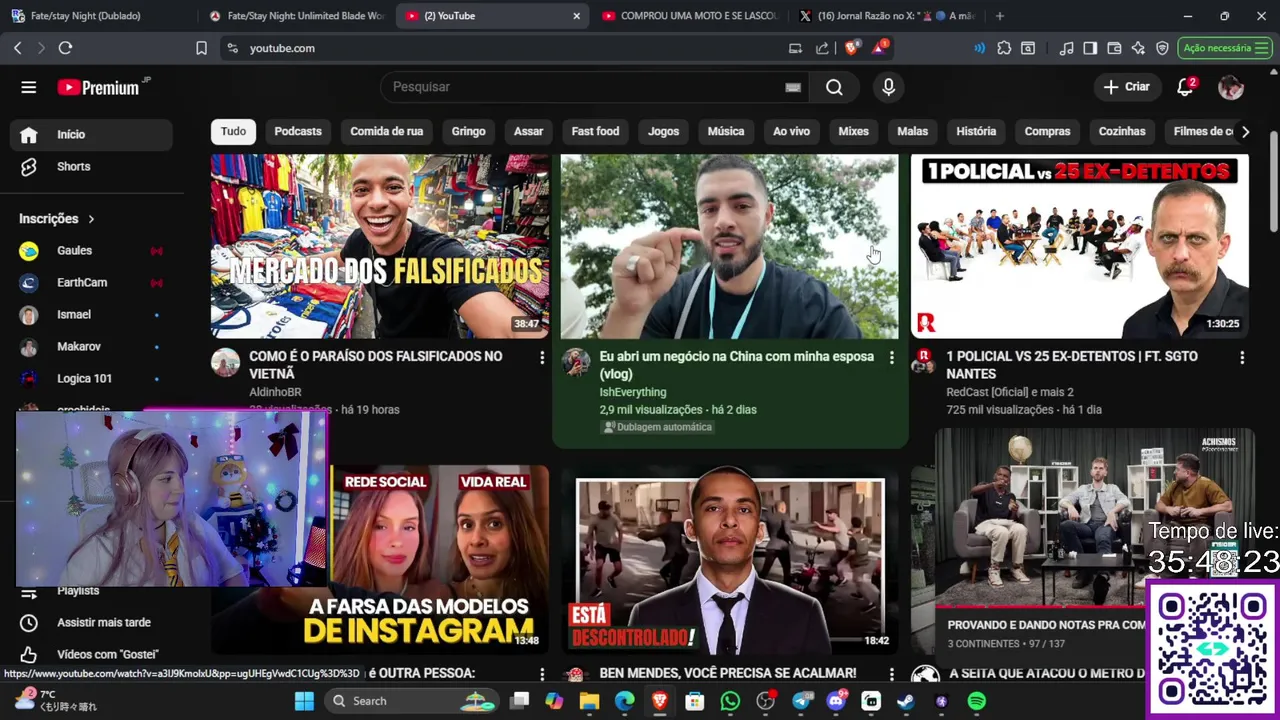Screen dimensions: 1280x720
Task: Open Discord from the taskbar
Action: pyautogui.click(x=836, y=701)
